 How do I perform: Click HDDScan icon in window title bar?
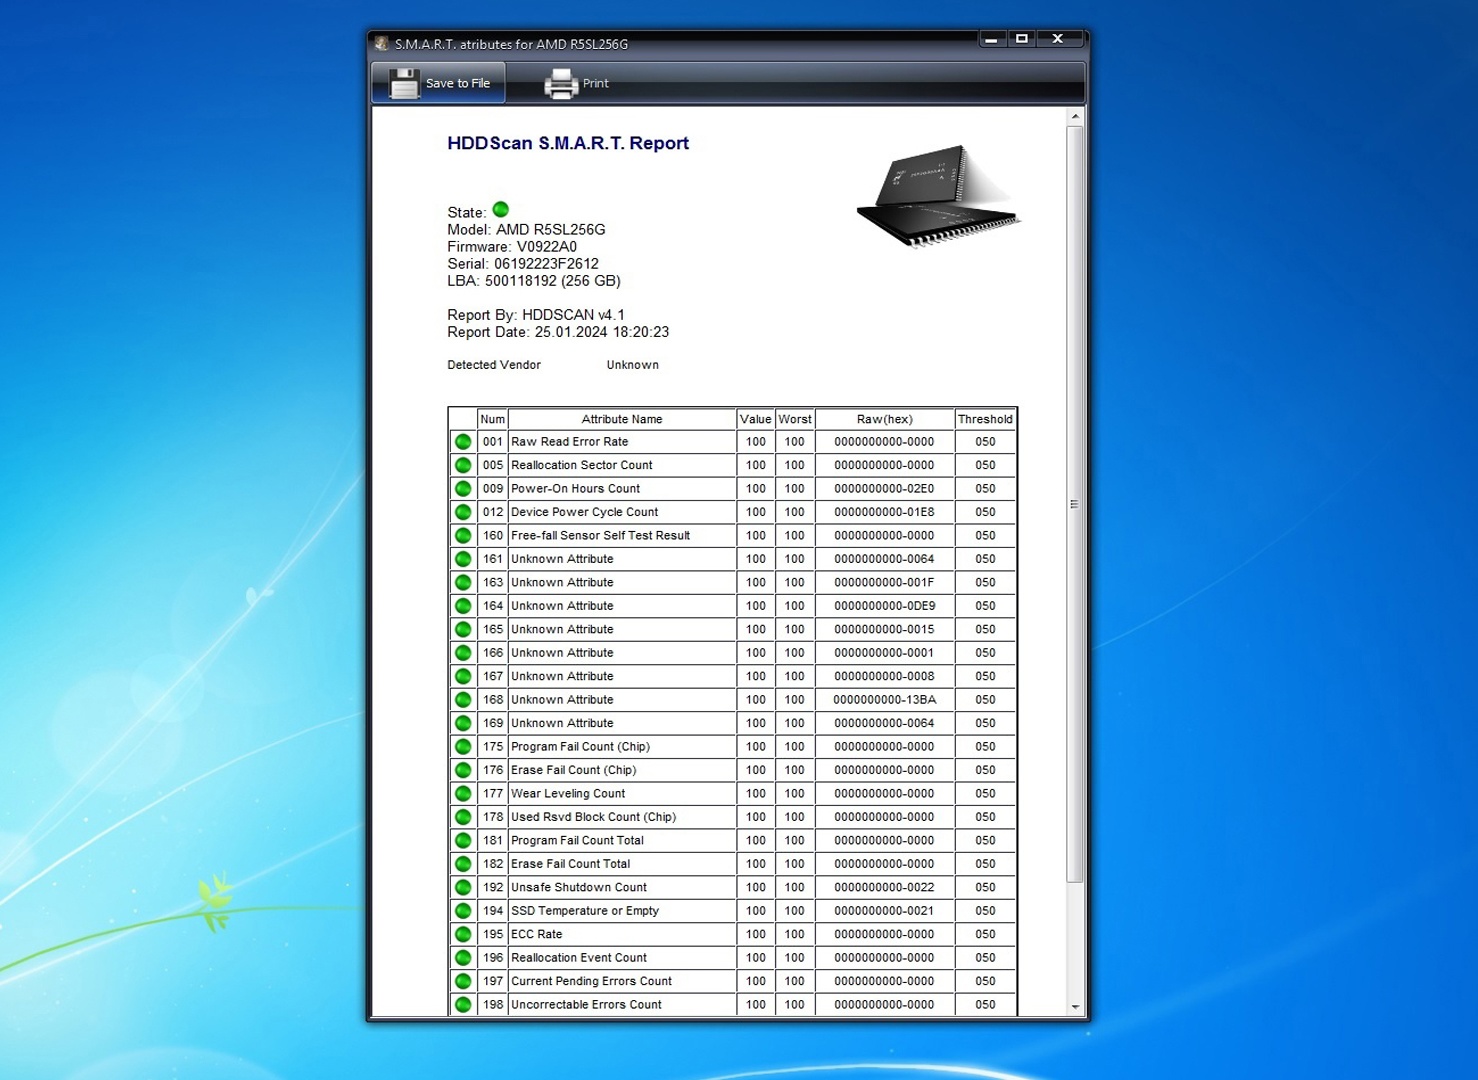click(x=381, y=44)
